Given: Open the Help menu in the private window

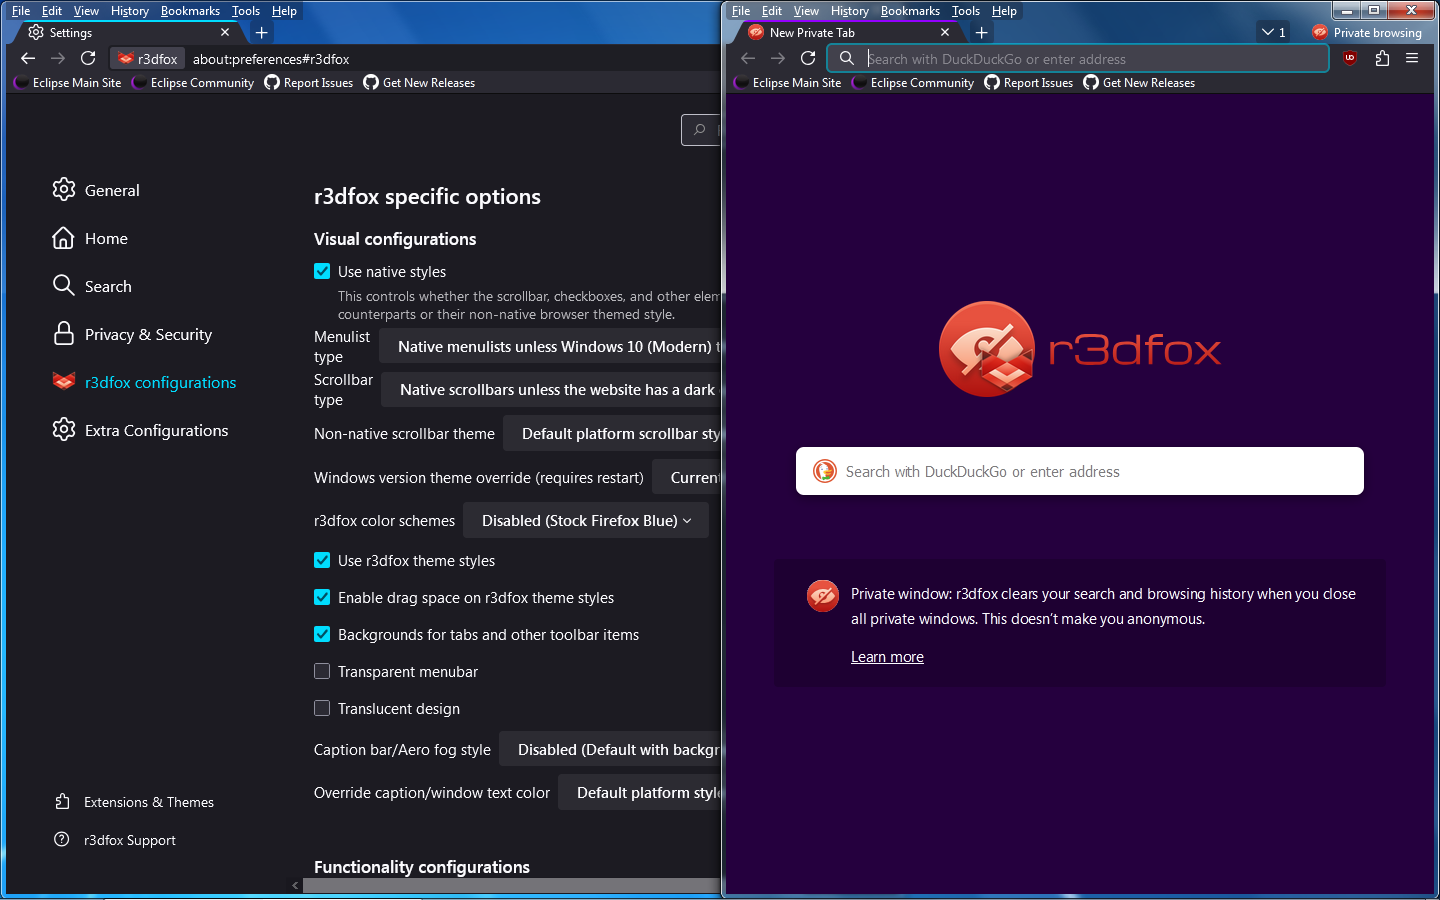Looking at the screenshot, I should click(1004, 11).
